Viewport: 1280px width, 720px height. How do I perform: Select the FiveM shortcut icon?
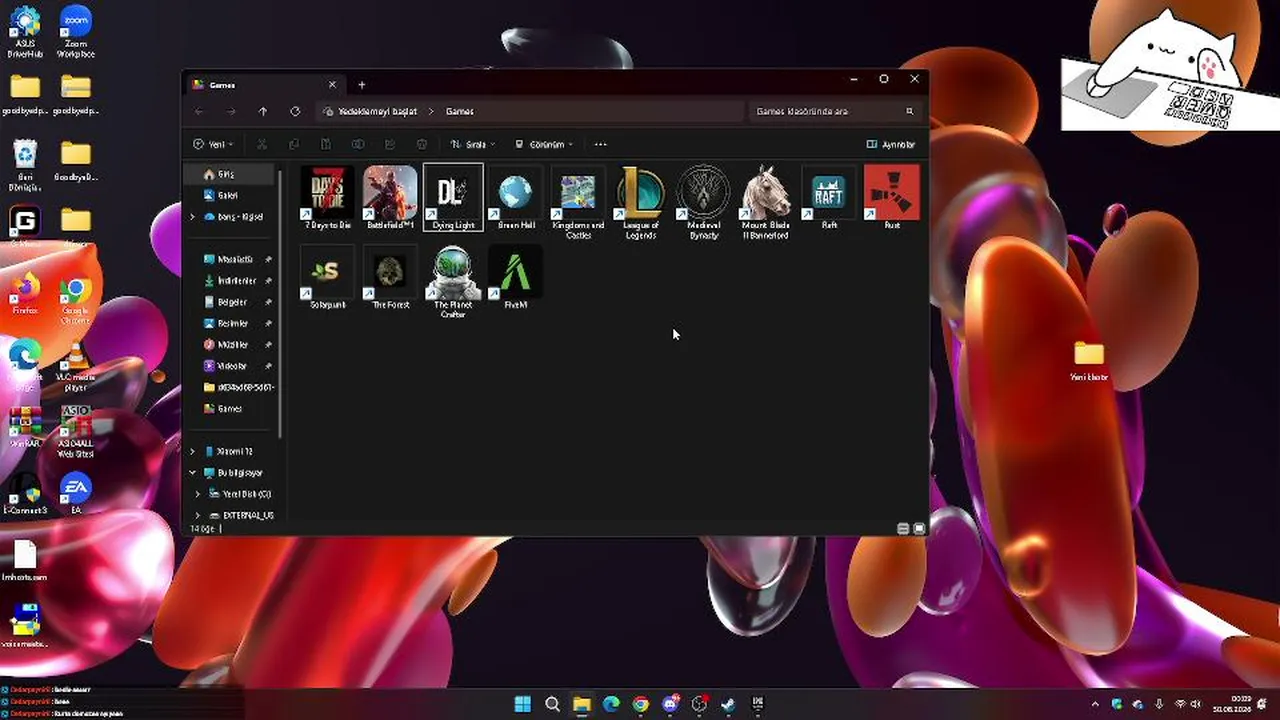(x=516, y=278)
